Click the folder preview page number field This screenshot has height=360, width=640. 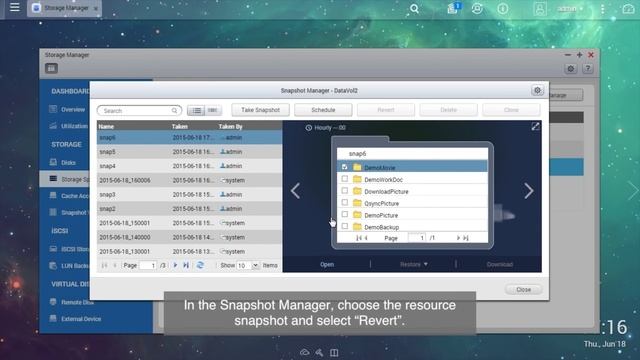tap(417, 238)
